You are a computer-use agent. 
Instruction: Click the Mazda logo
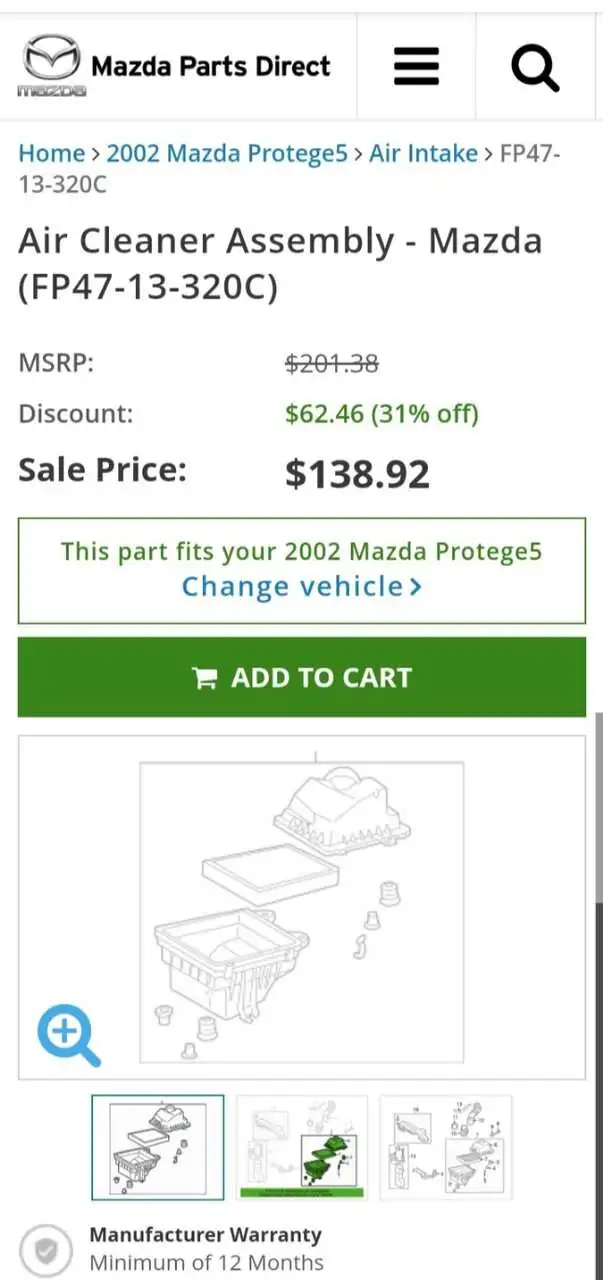click(x=51, y=66)
